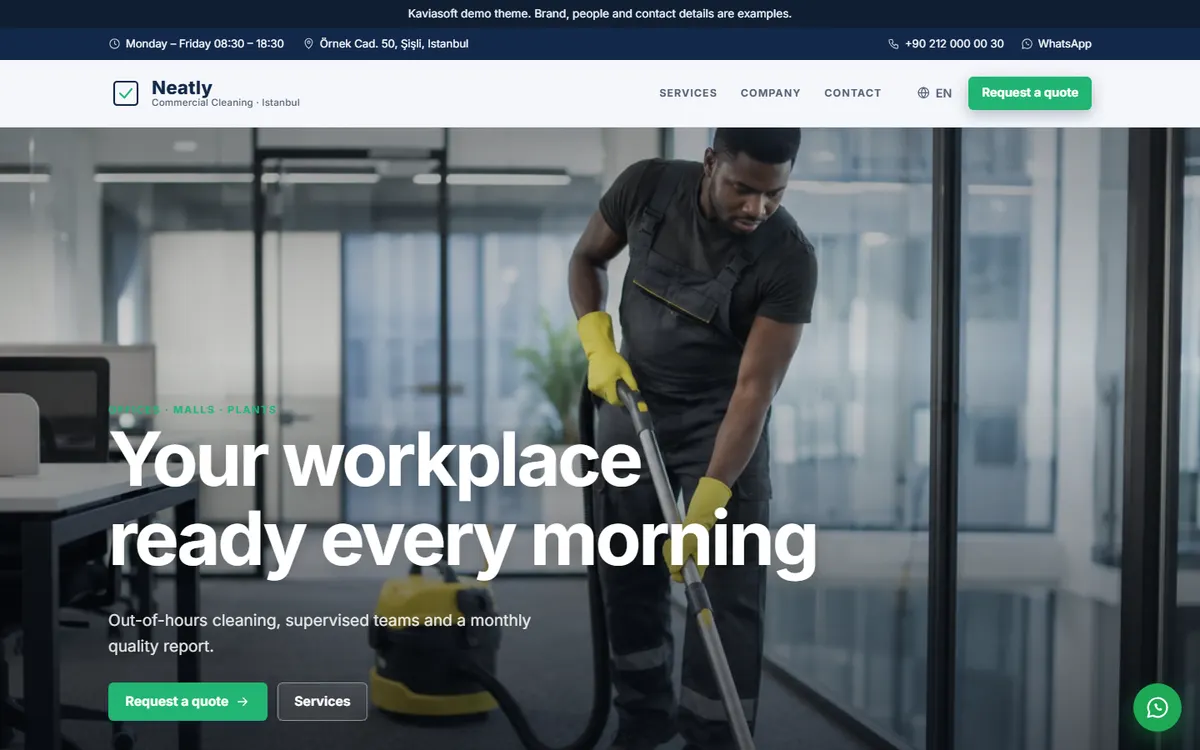1200x750 pixels.
Task: Open the Company menu item
Action: 770,93
